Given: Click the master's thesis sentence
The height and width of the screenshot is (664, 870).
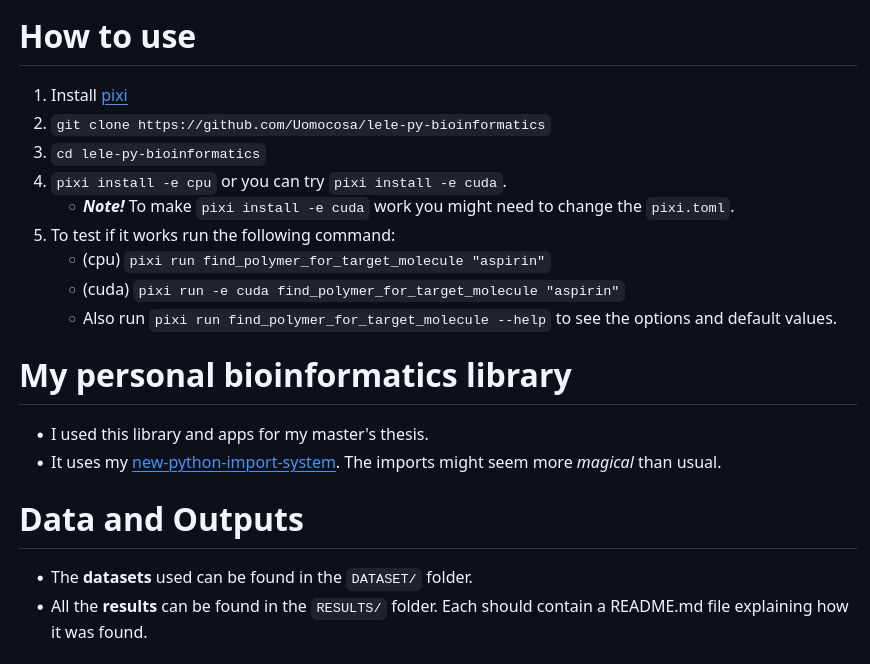Looking at the screenshot, I should click(x=239, y=435).
